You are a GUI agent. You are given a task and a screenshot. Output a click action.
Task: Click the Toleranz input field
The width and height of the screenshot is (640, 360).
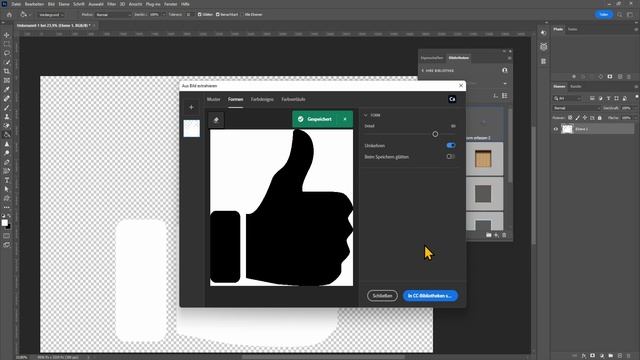click(189, 15)
